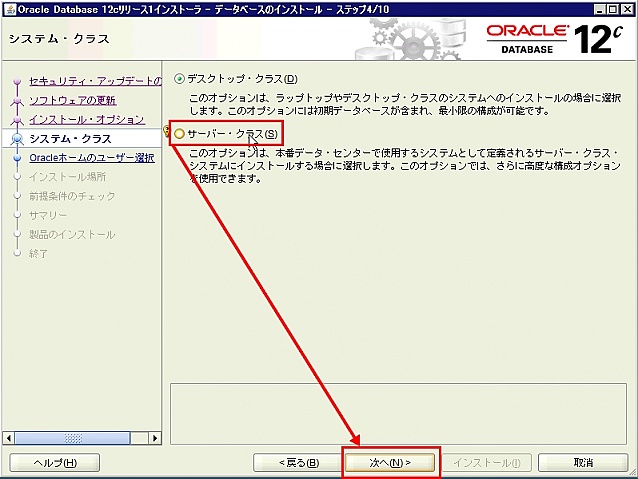Select the サーバー・クラス radio button

tap(179, 134)
